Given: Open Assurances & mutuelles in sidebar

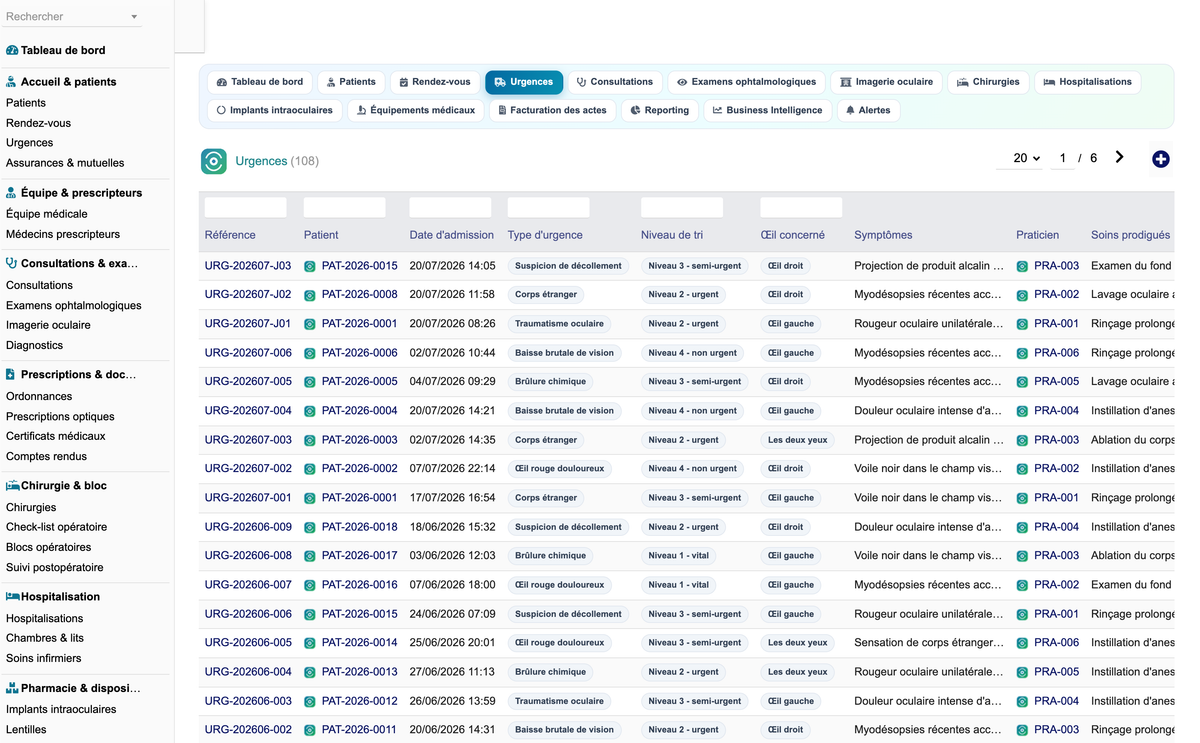Looking at the screenshot, I should coord(65,163).
